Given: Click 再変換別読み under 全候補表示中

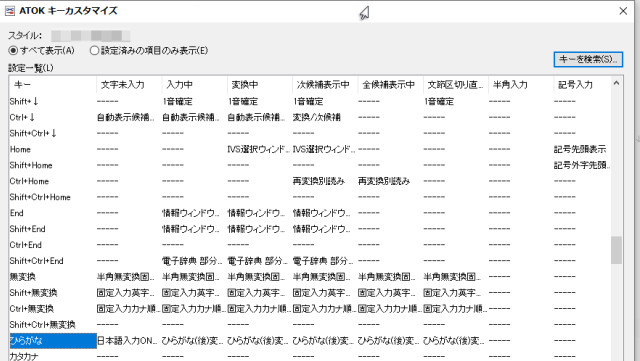Looking at the screenshot, I should [x=384, y=181].
